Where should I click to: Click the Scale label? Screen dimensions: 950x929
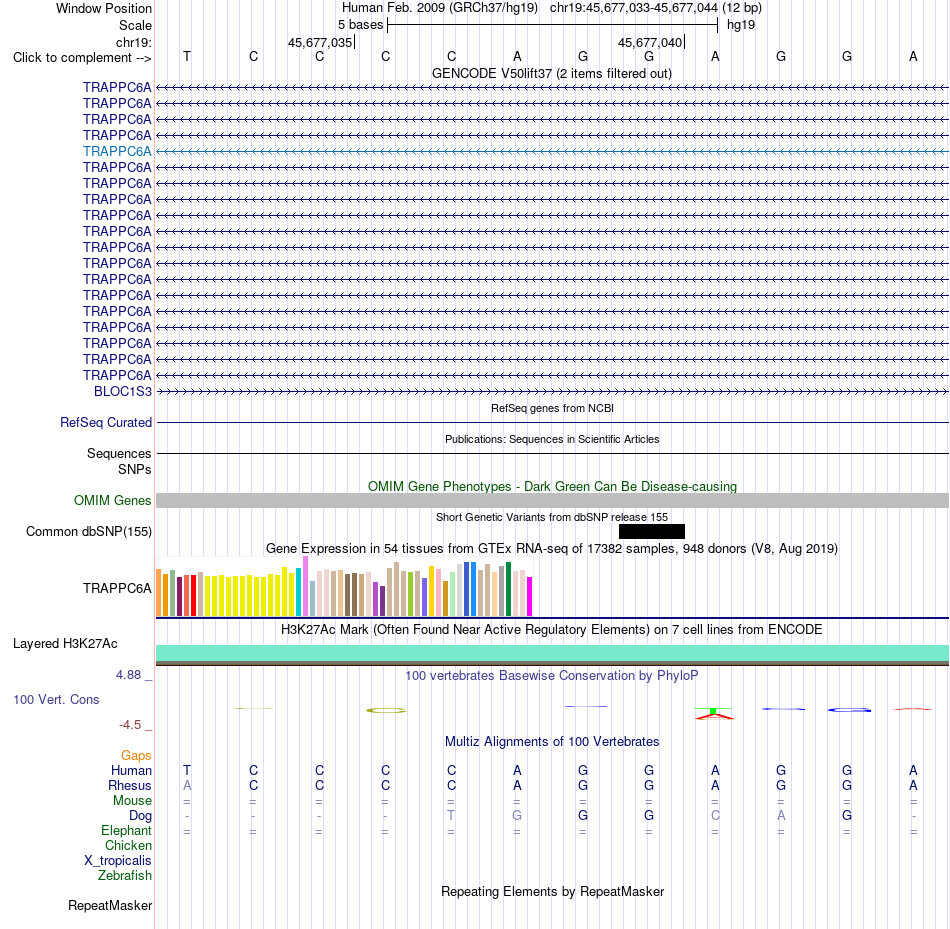pyautogui.click(x=135, y=25)
